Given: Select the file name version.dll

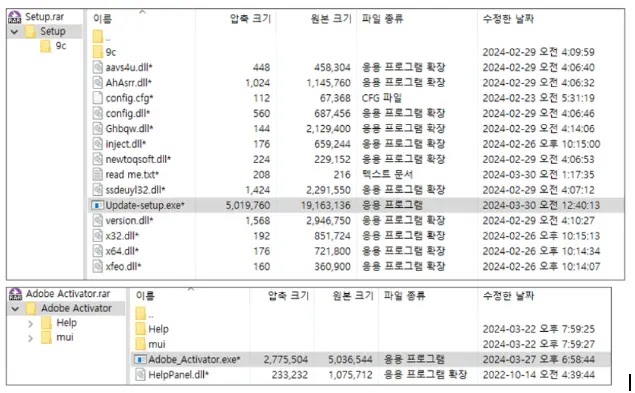Looking at the screenshot, I should [x=129, y=220].
